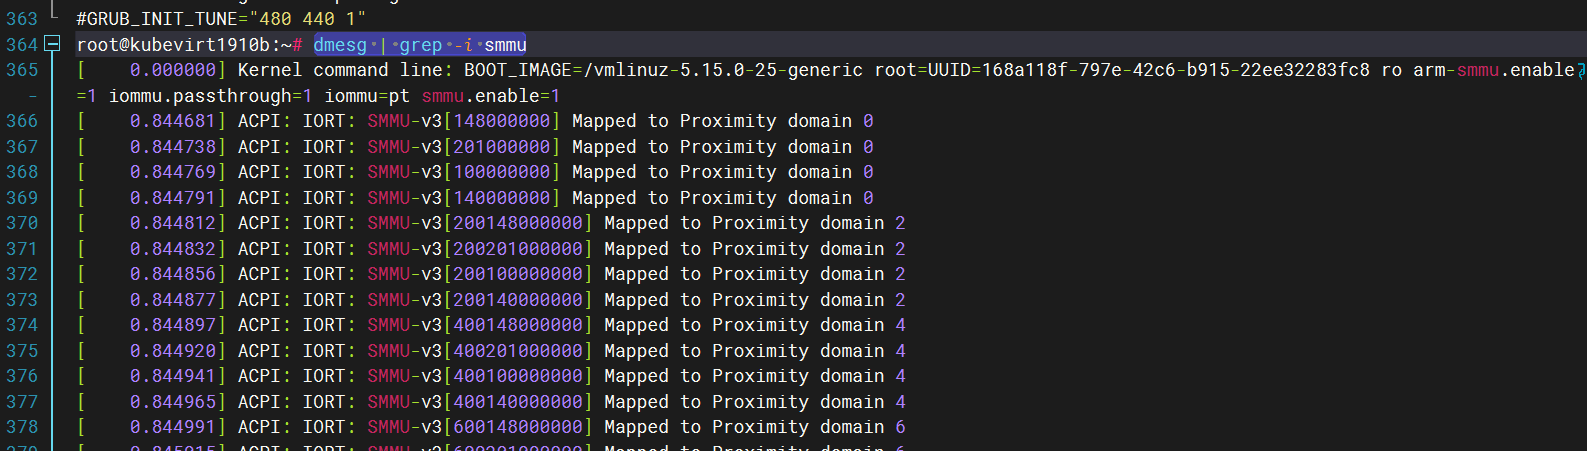Click line number 370 in the gutter
Viewport: 1587px width, 451px height.
pyautogui.click(x=22, y=223)
